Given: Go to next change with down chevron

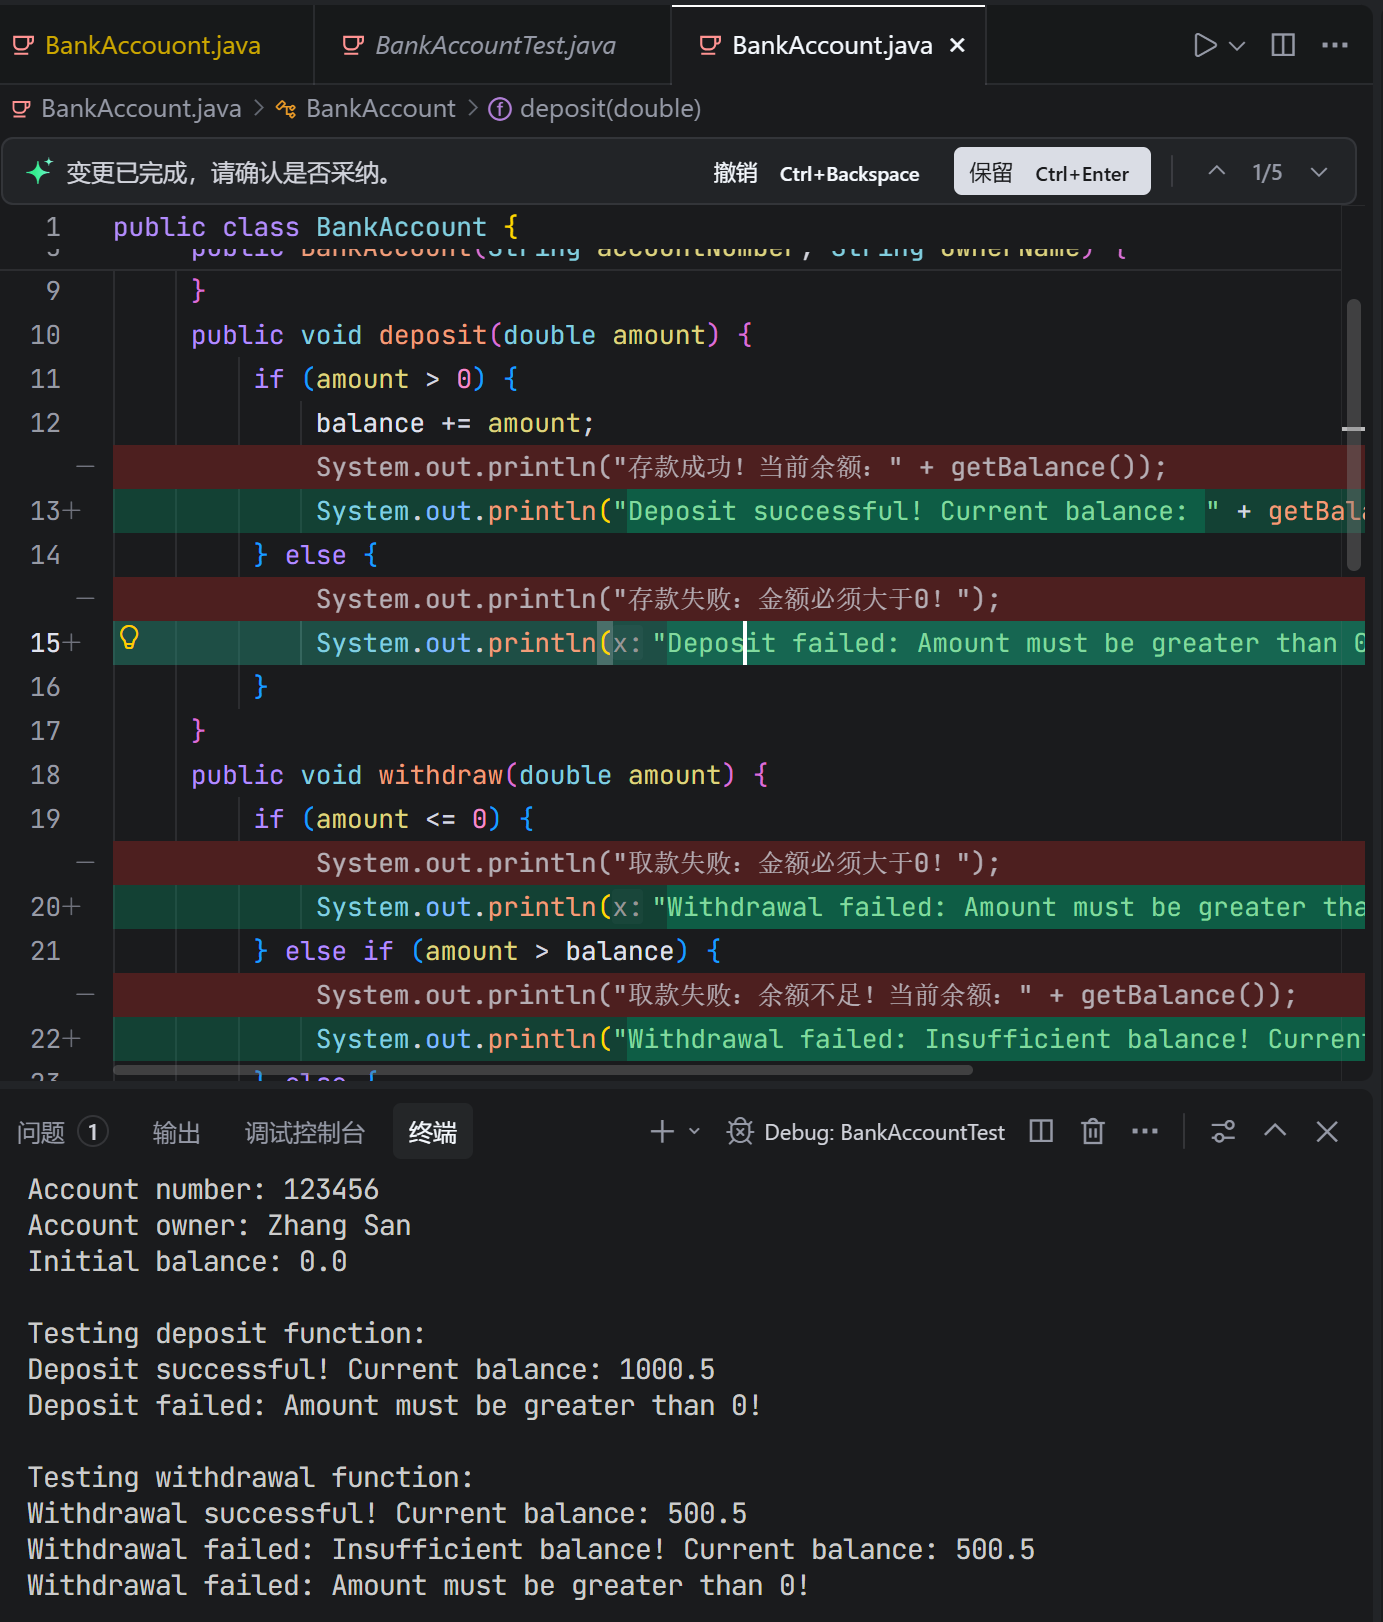Looking at the screenshot, I should (x=1319, y=172).
